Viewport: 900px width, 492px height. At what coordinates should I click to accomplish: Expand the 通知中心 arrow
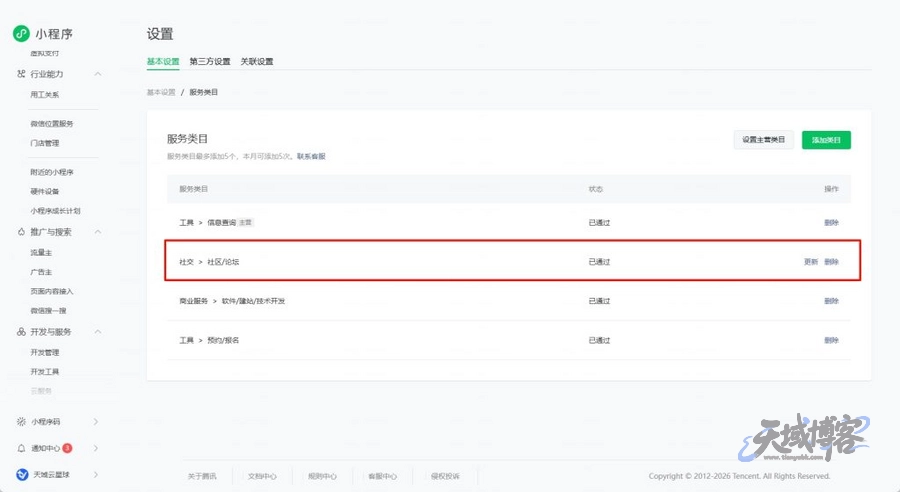point(96,448)
